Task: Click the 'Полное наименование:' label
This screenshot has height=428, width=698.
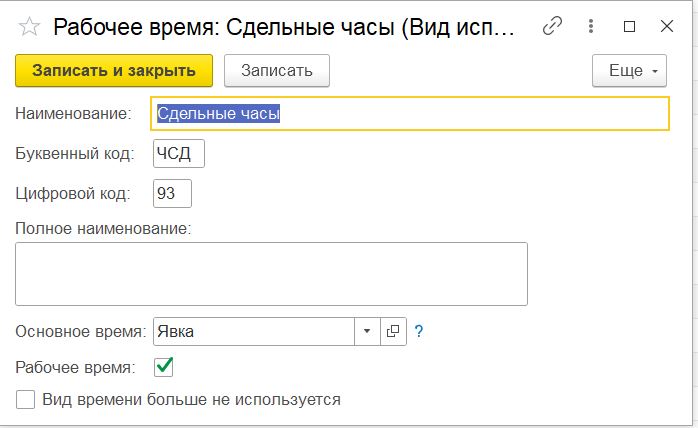Action: pos(103,228)
